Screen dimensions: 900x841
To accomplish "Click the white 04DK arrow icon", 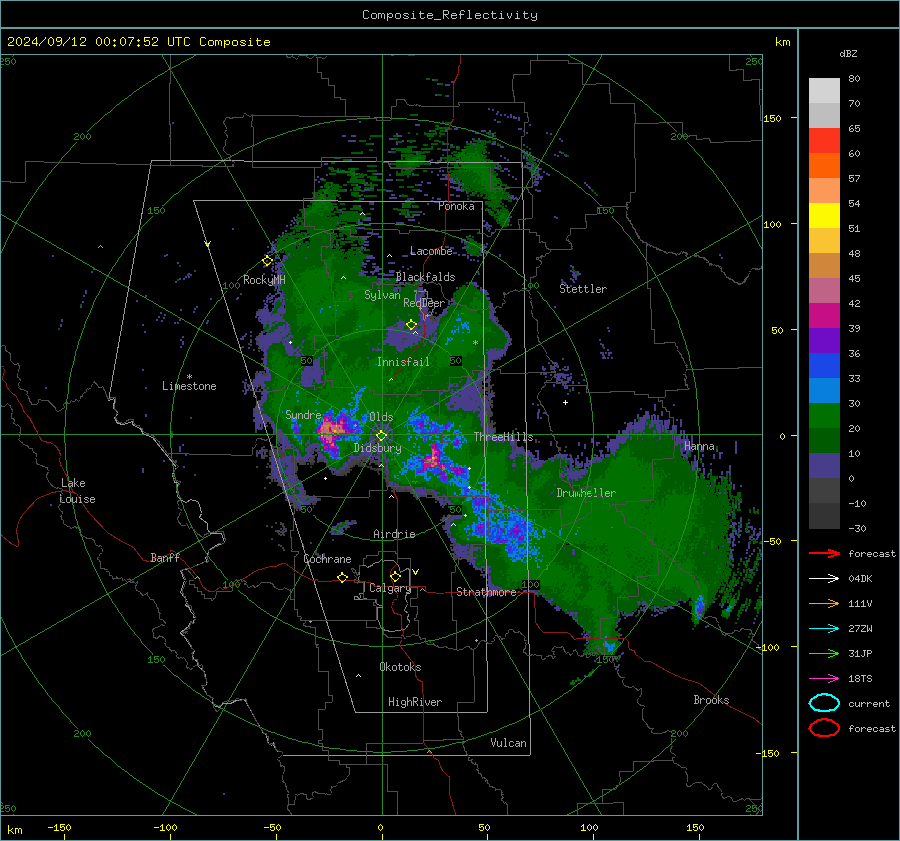I will pyautogui.click(x=824, y=578).
